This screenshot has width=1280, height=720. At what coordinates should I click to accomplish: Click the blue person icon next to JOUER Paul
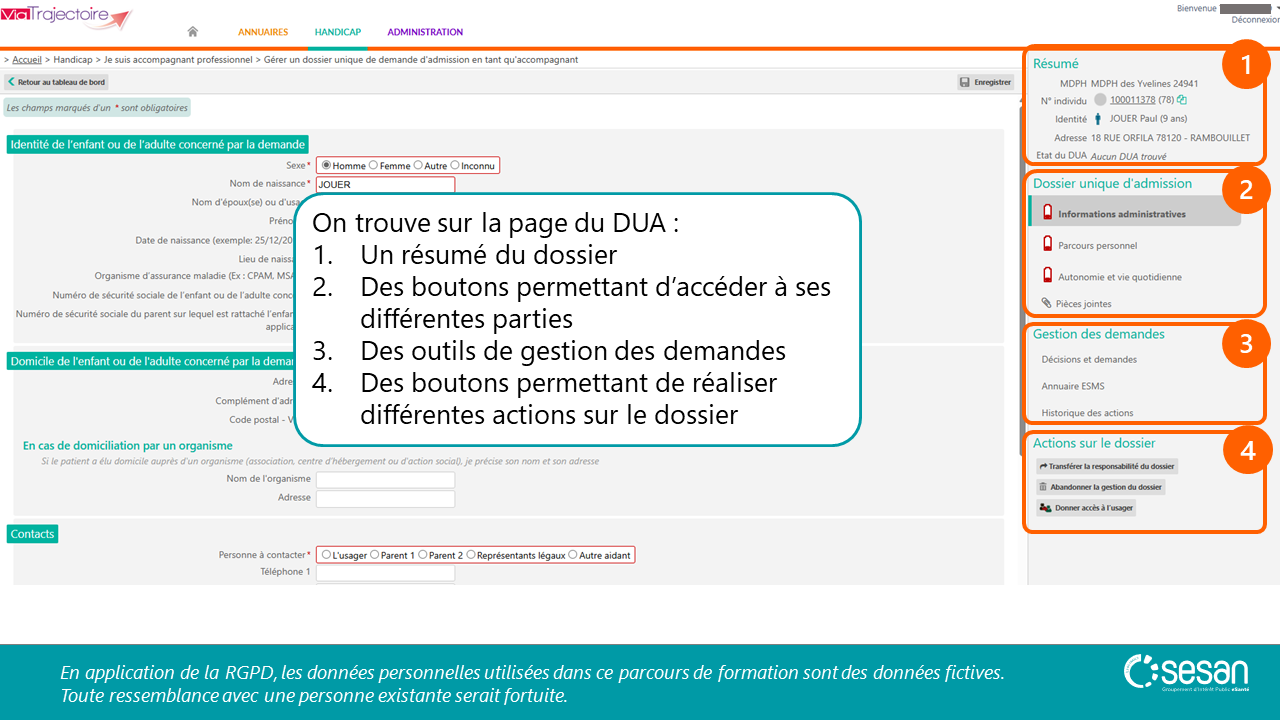tap(1098, 119)
